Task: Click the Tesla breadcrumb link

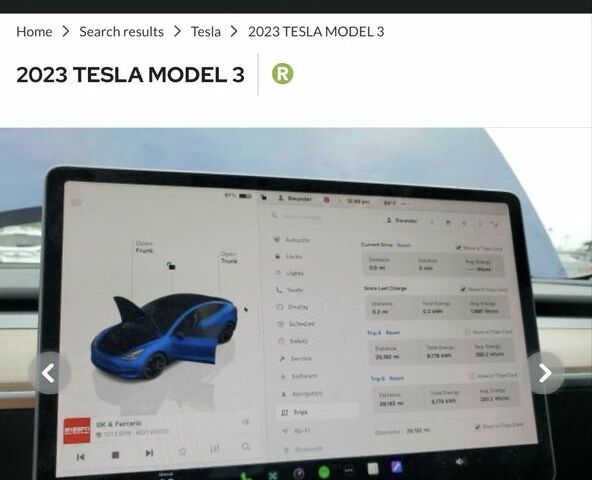Action: click(206, 32)
